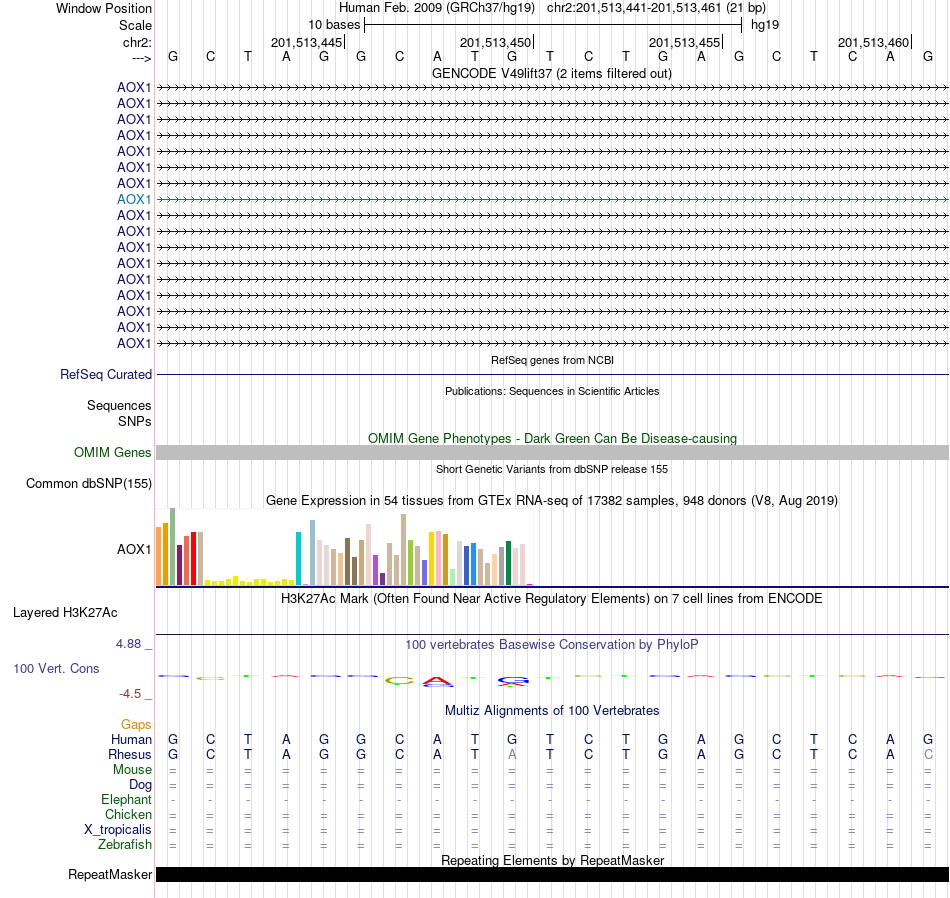The height and width of the screenshot is (898, 950).
Task: Select the light-blue highlighted AOX1 transcript label
Action: click(134, 199)
